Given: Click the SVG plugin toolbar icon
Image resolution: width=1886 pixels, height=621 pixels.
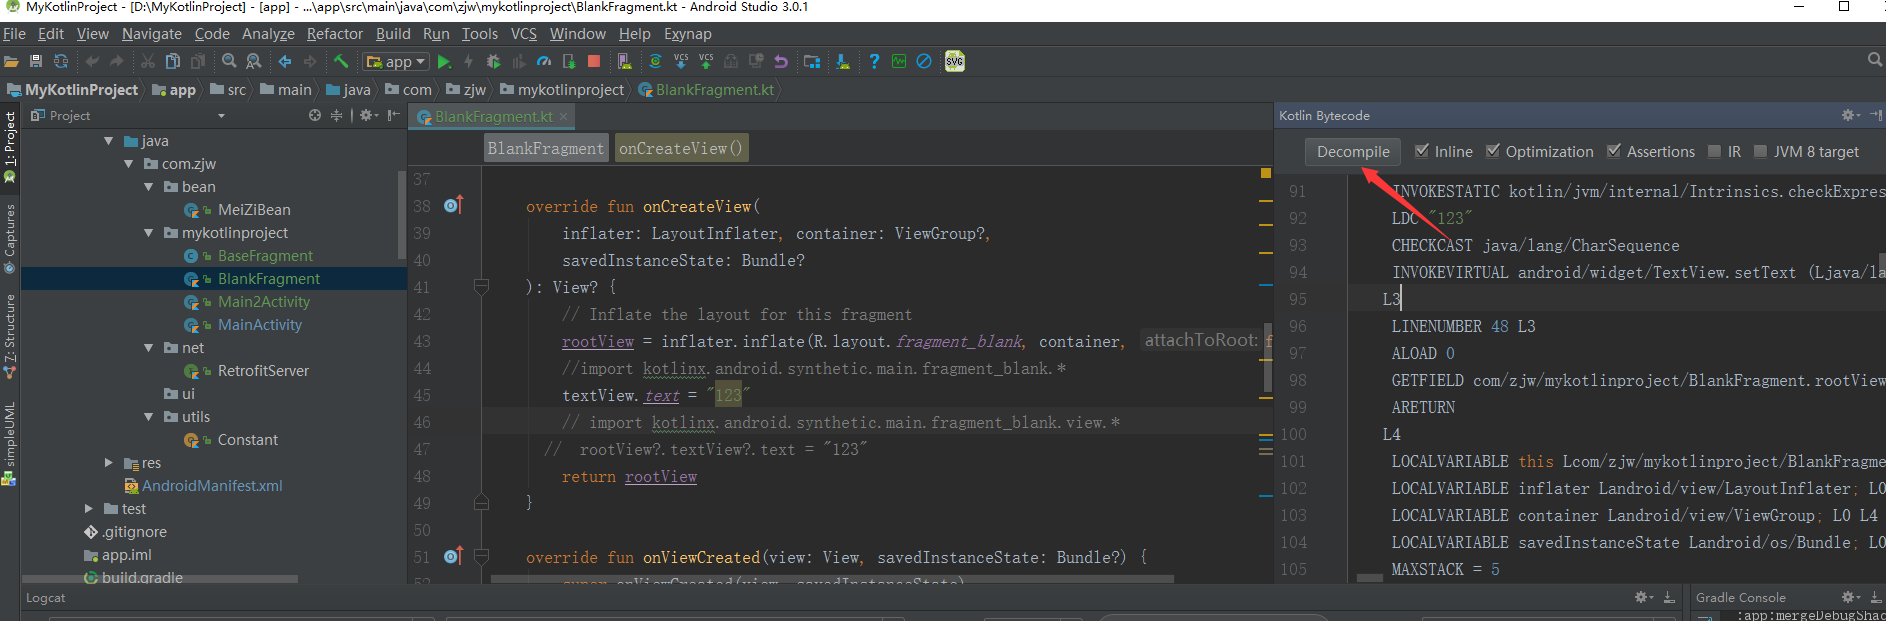Looking at the screenshot, I should pos(955,61).
